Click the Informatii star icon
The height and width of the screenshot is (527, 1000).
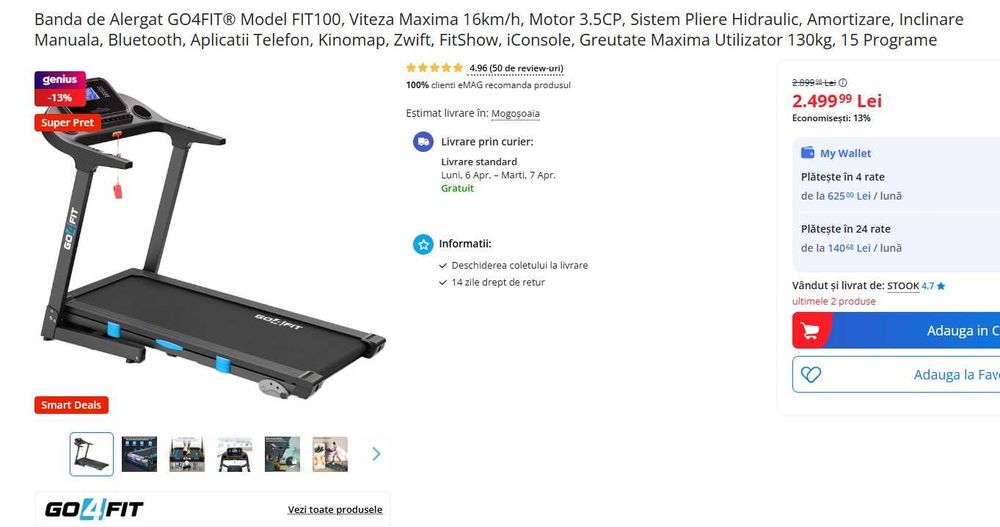(x=423, y=244)
